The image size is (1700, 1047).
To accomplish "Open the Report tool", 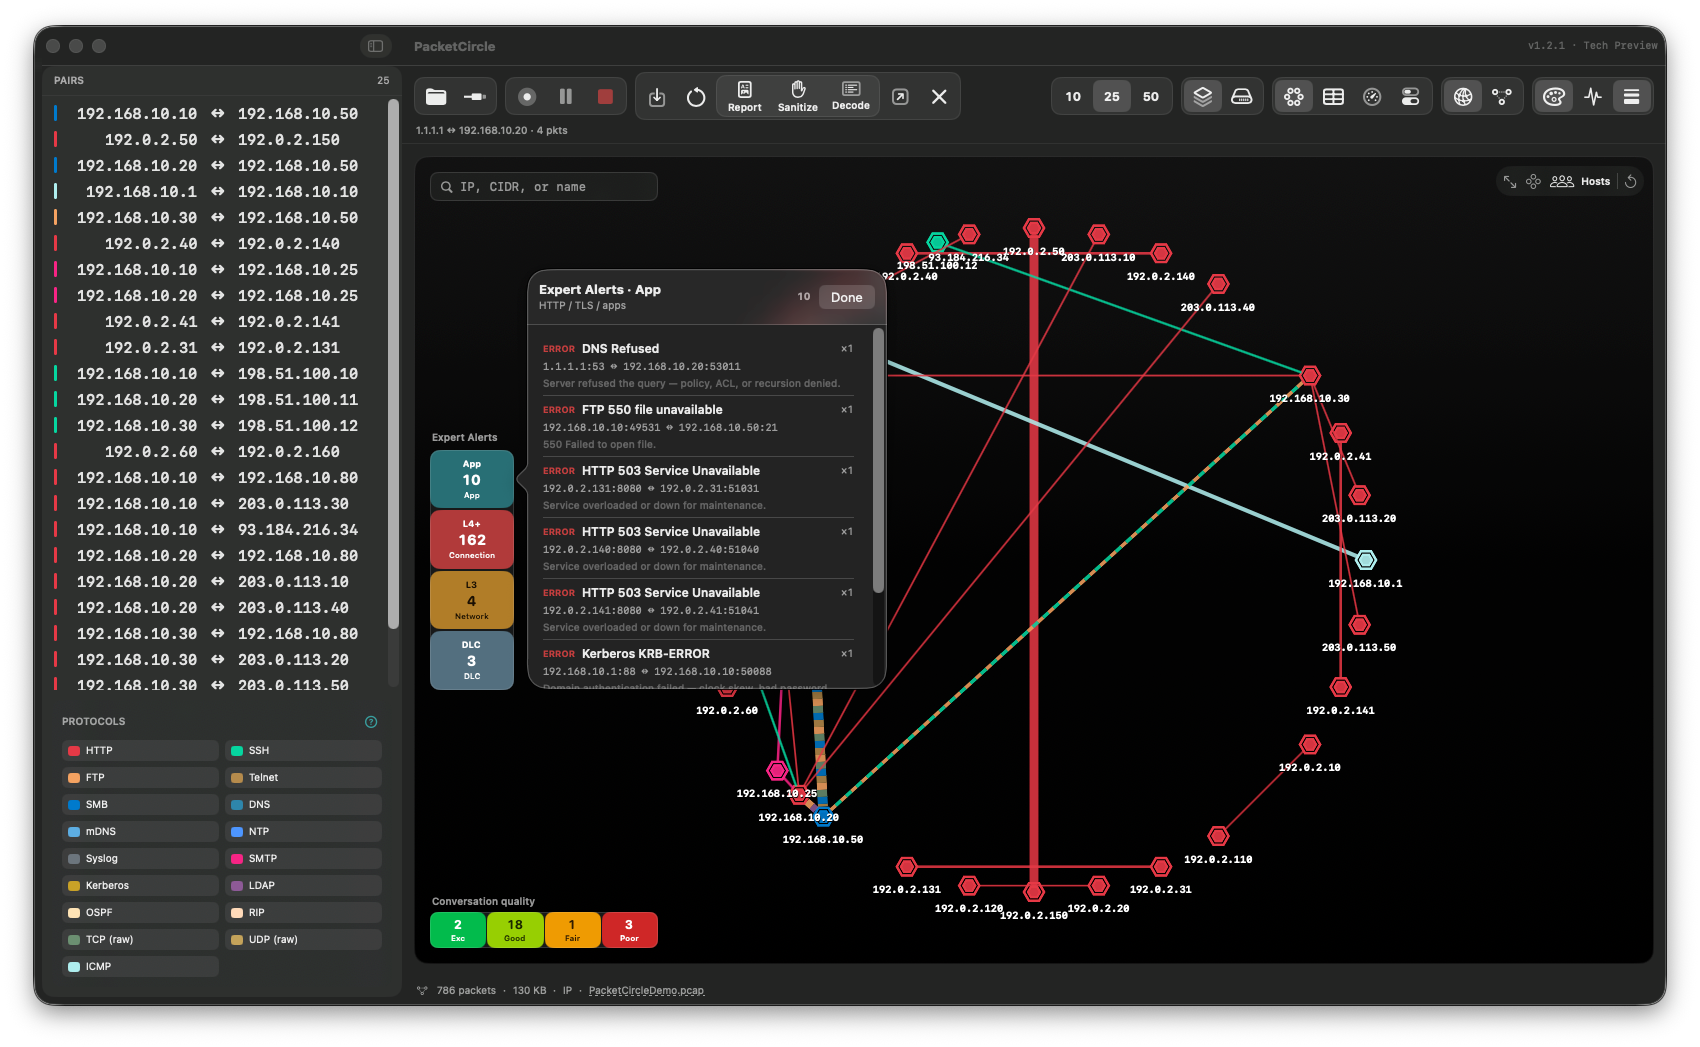I will click(x=745, y=97).
